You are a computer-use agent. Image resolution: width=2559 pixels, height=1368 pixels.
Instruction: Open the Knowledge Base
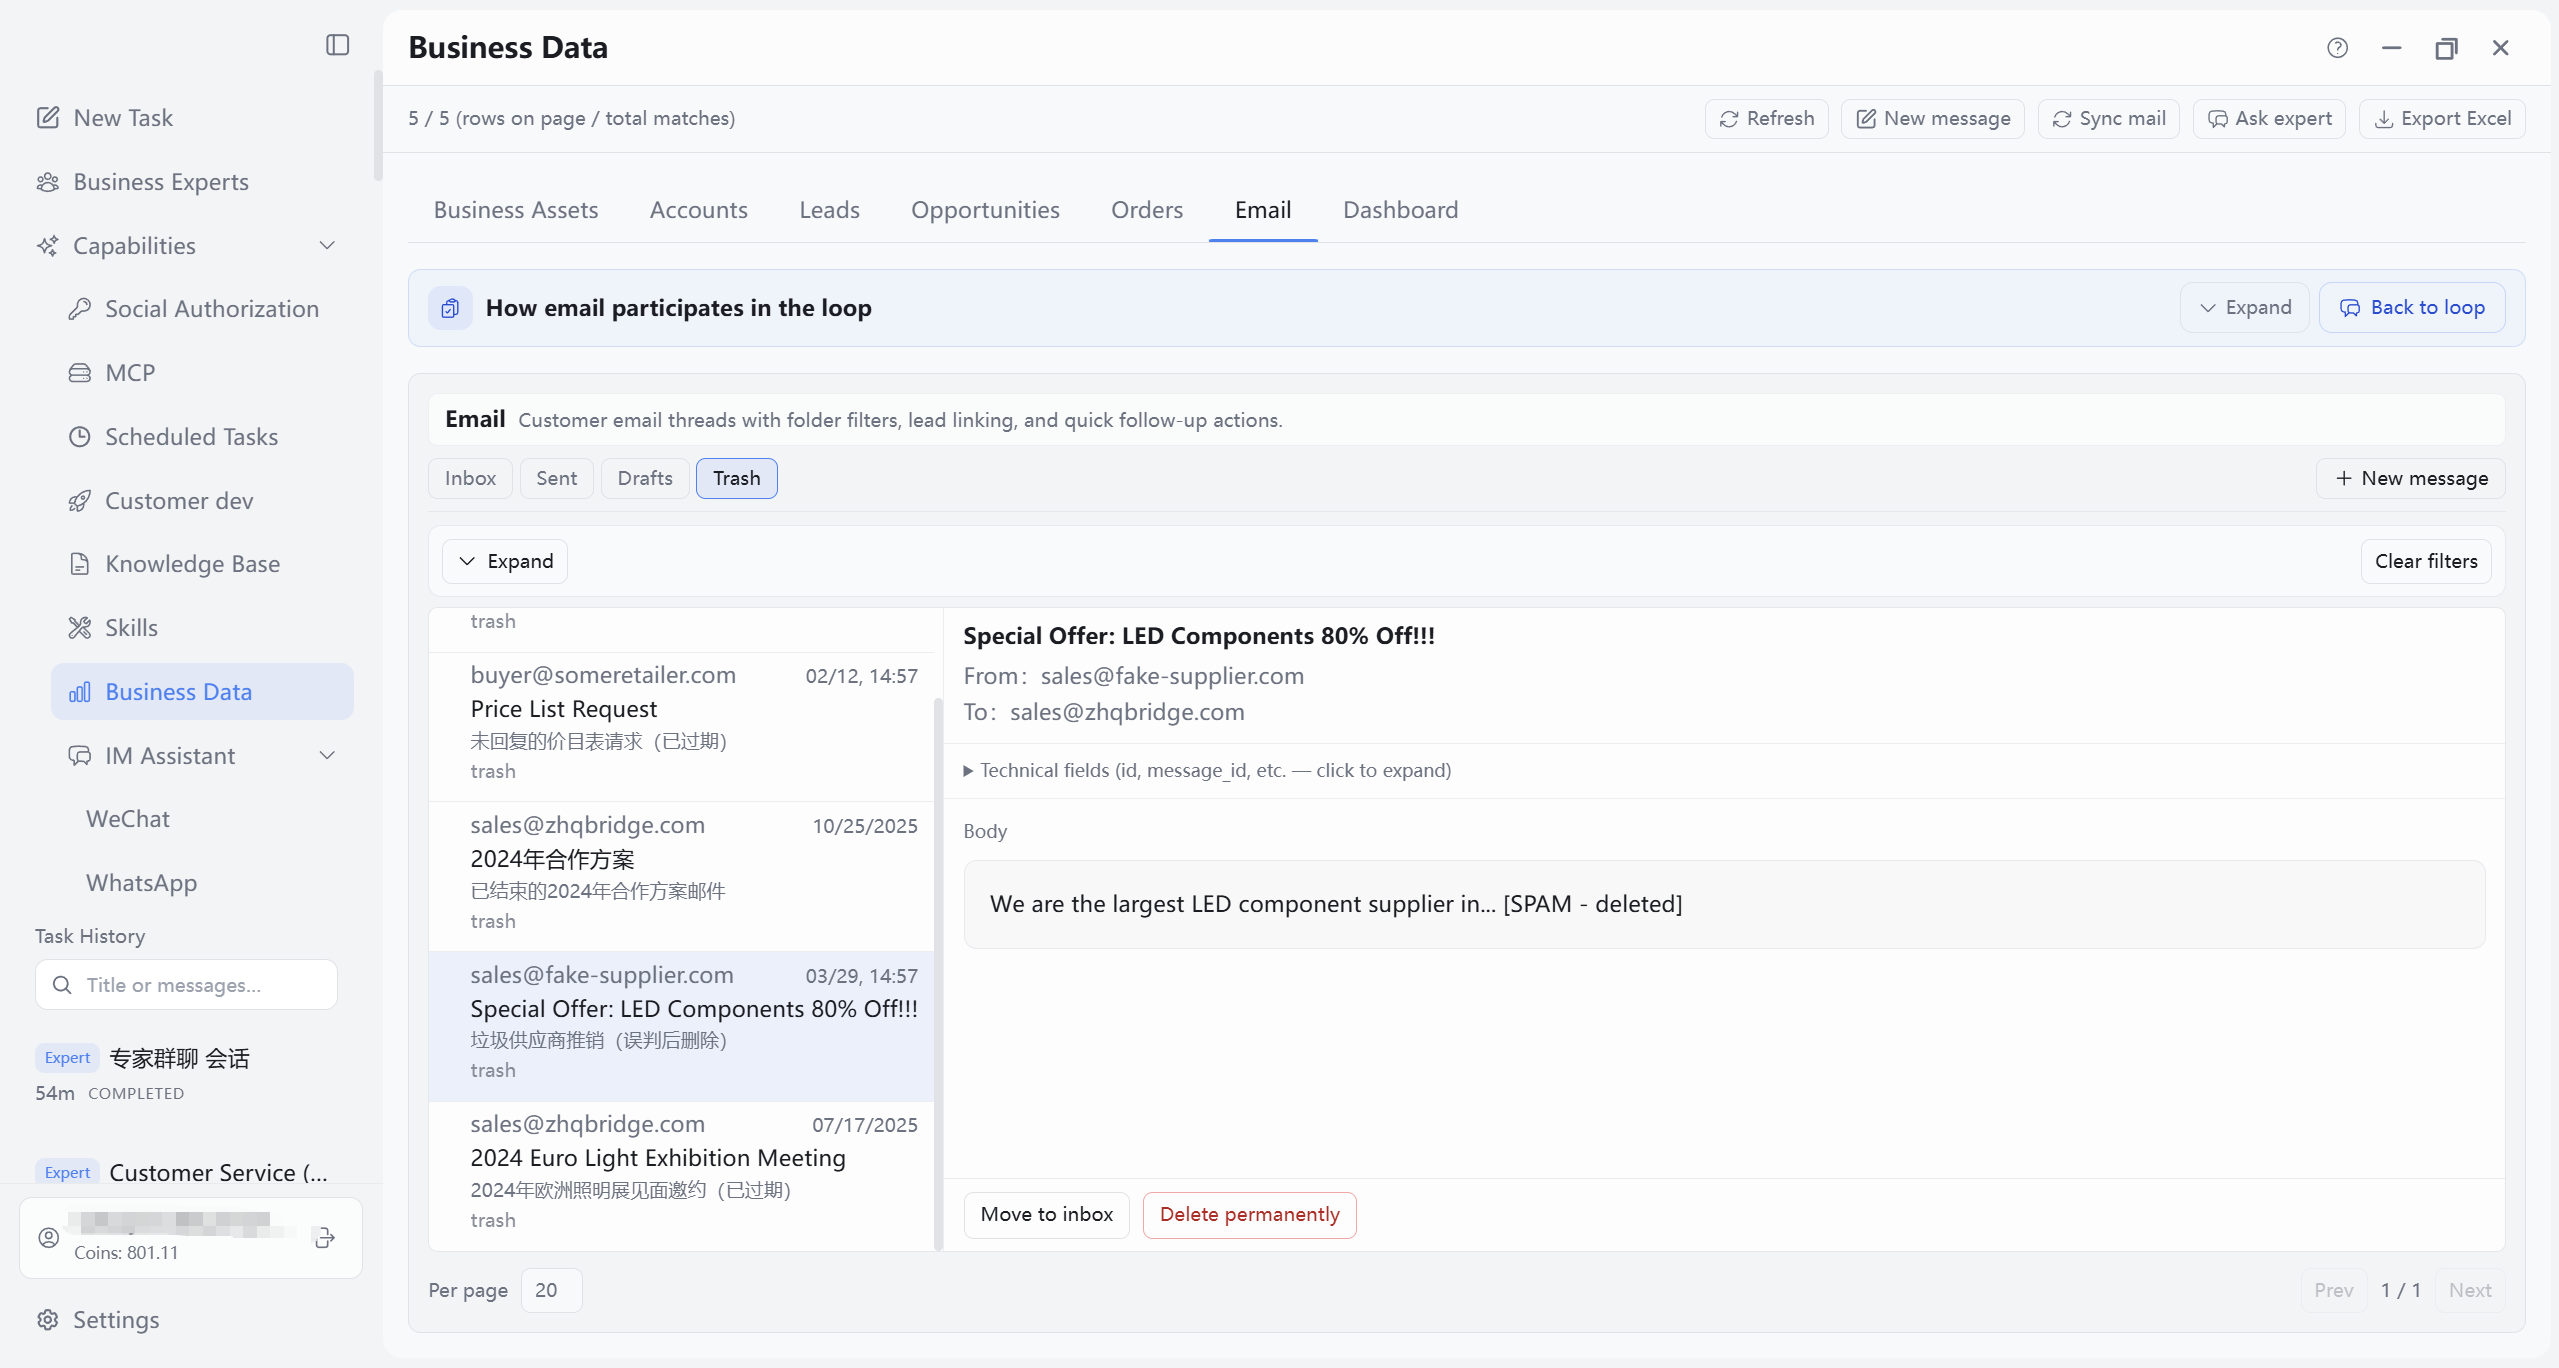tap(174, 564)
